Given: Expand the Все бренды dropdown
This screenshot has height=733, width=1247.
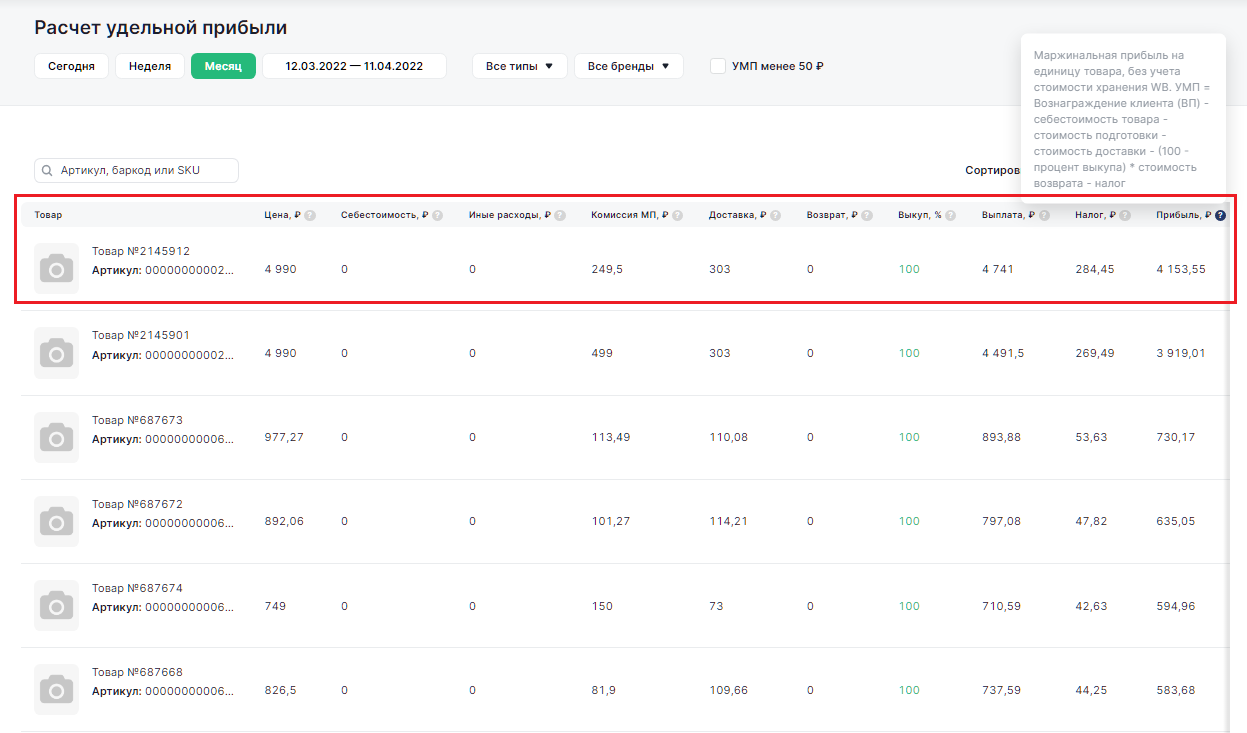Looking at the screenshot, I should pos(628,66).
